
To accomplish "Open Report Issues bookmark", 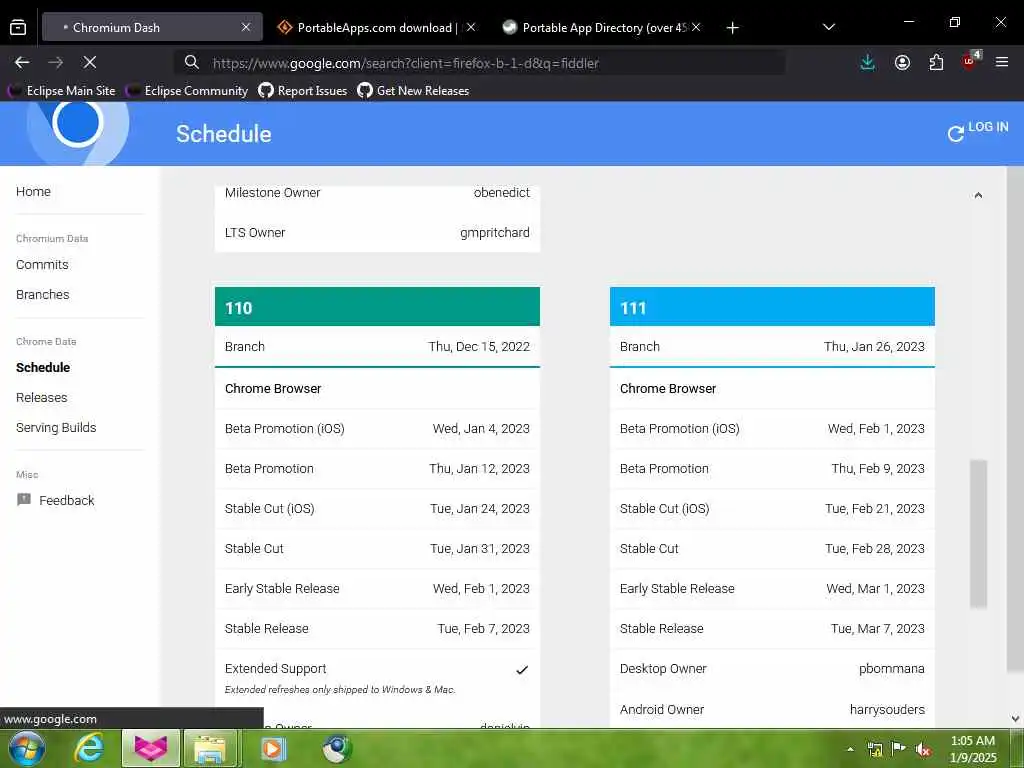I will [303, 91].
